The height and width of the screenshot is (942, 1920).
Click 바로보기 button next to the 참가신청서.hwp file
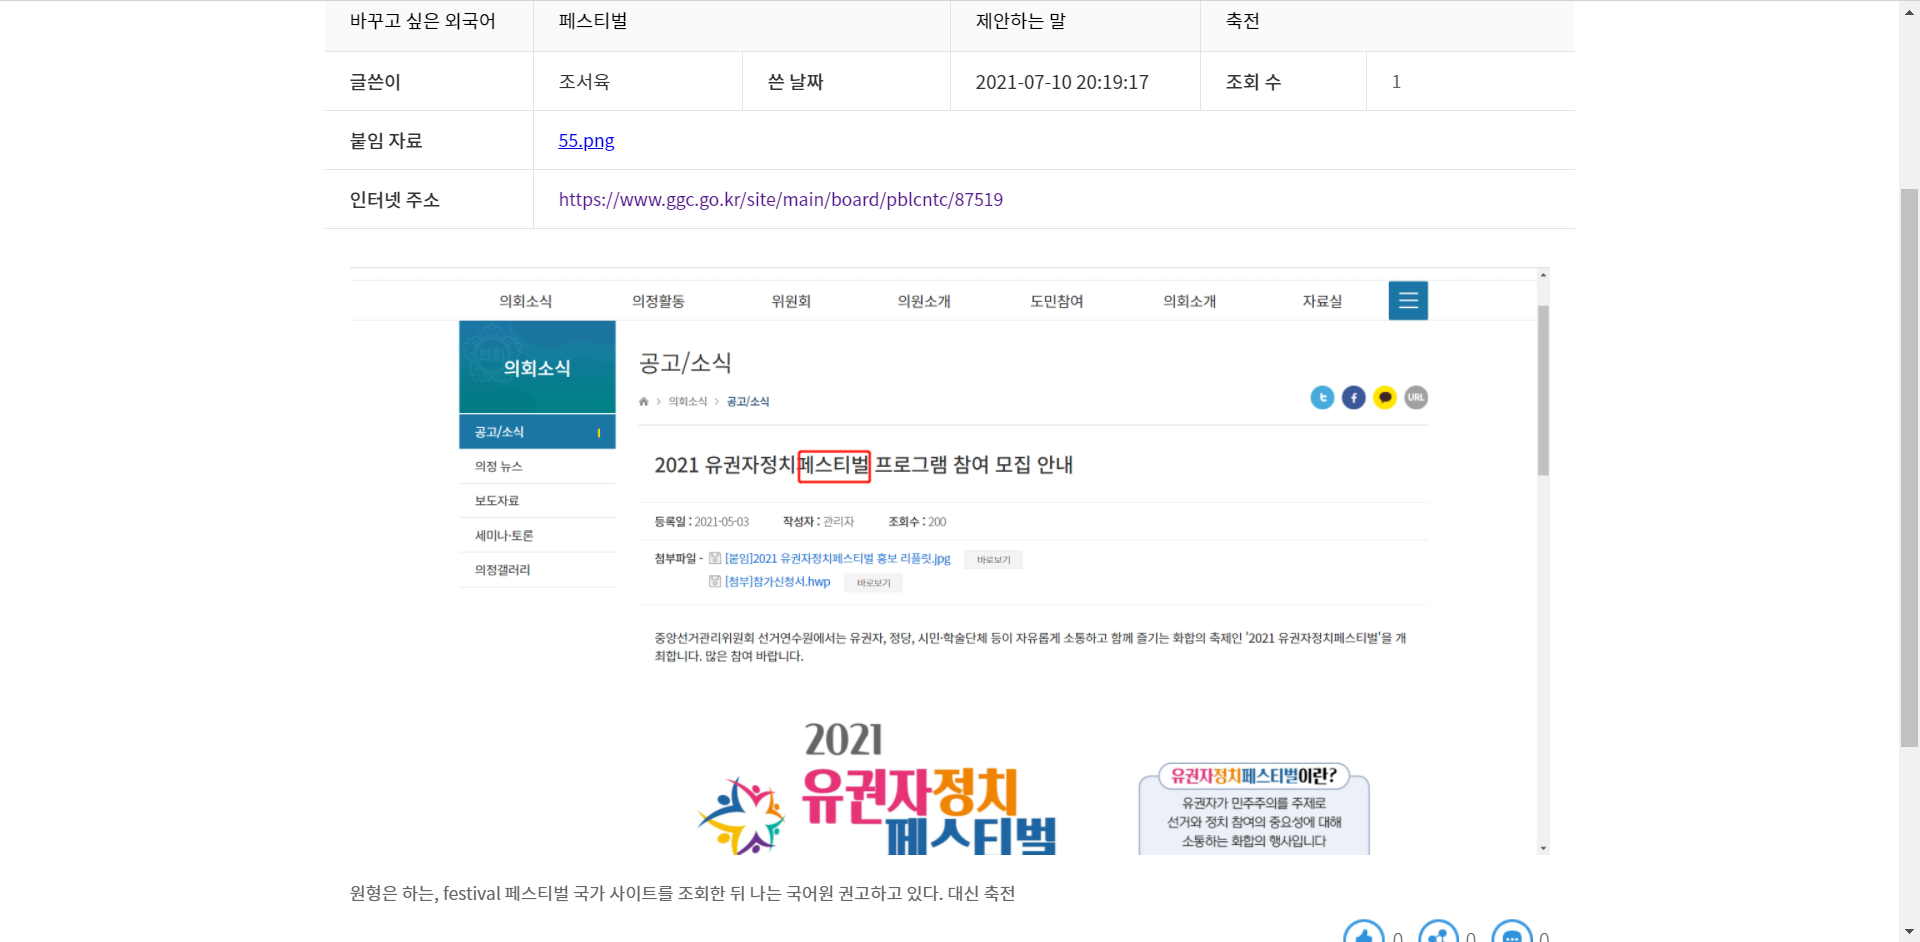(x=873, y=583)
